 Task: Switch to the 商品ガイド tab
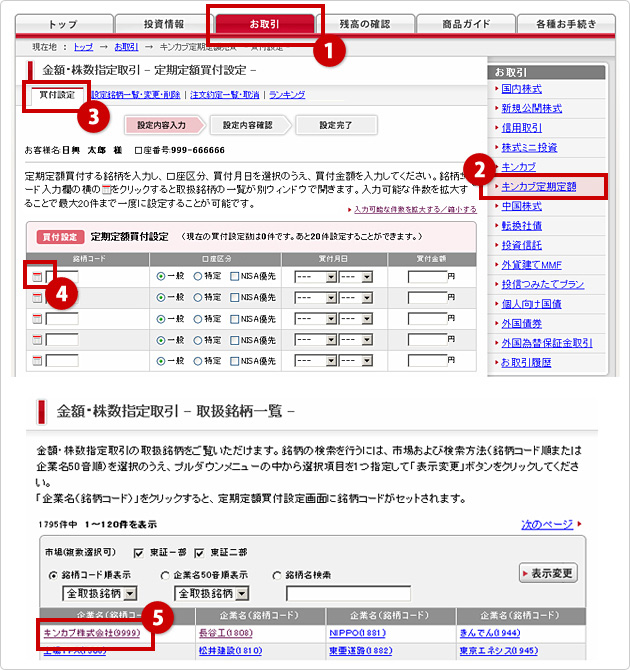(x=466, y=24)
